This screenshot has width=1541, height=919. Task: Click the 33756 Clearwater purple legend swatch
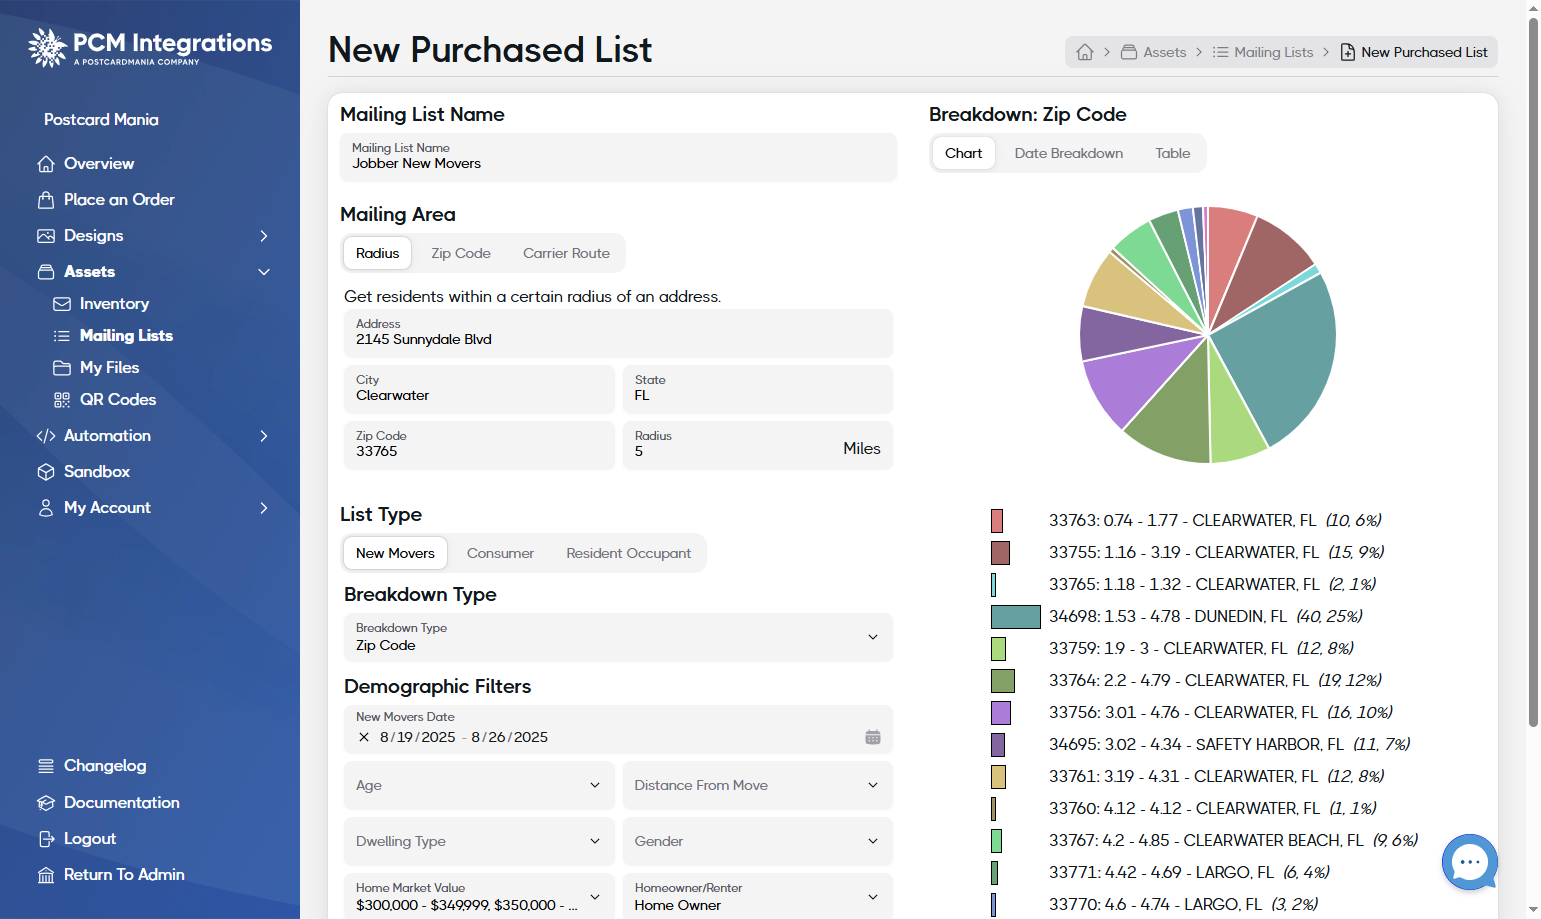click(x=1001, y=713)
